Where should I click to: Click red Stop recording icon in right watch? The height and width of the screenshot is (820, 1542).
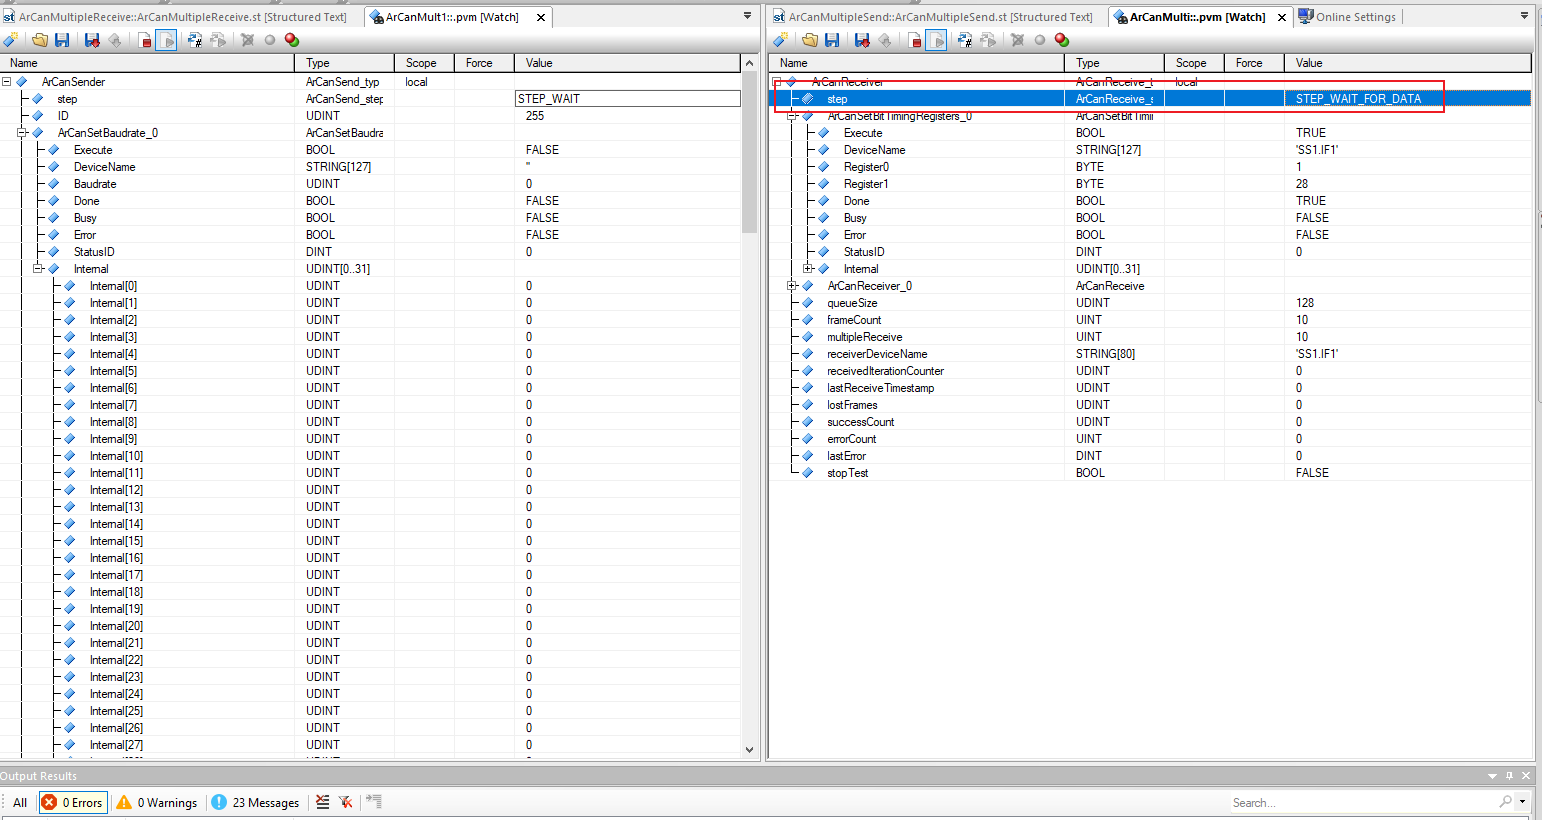[x=915, y=40]
